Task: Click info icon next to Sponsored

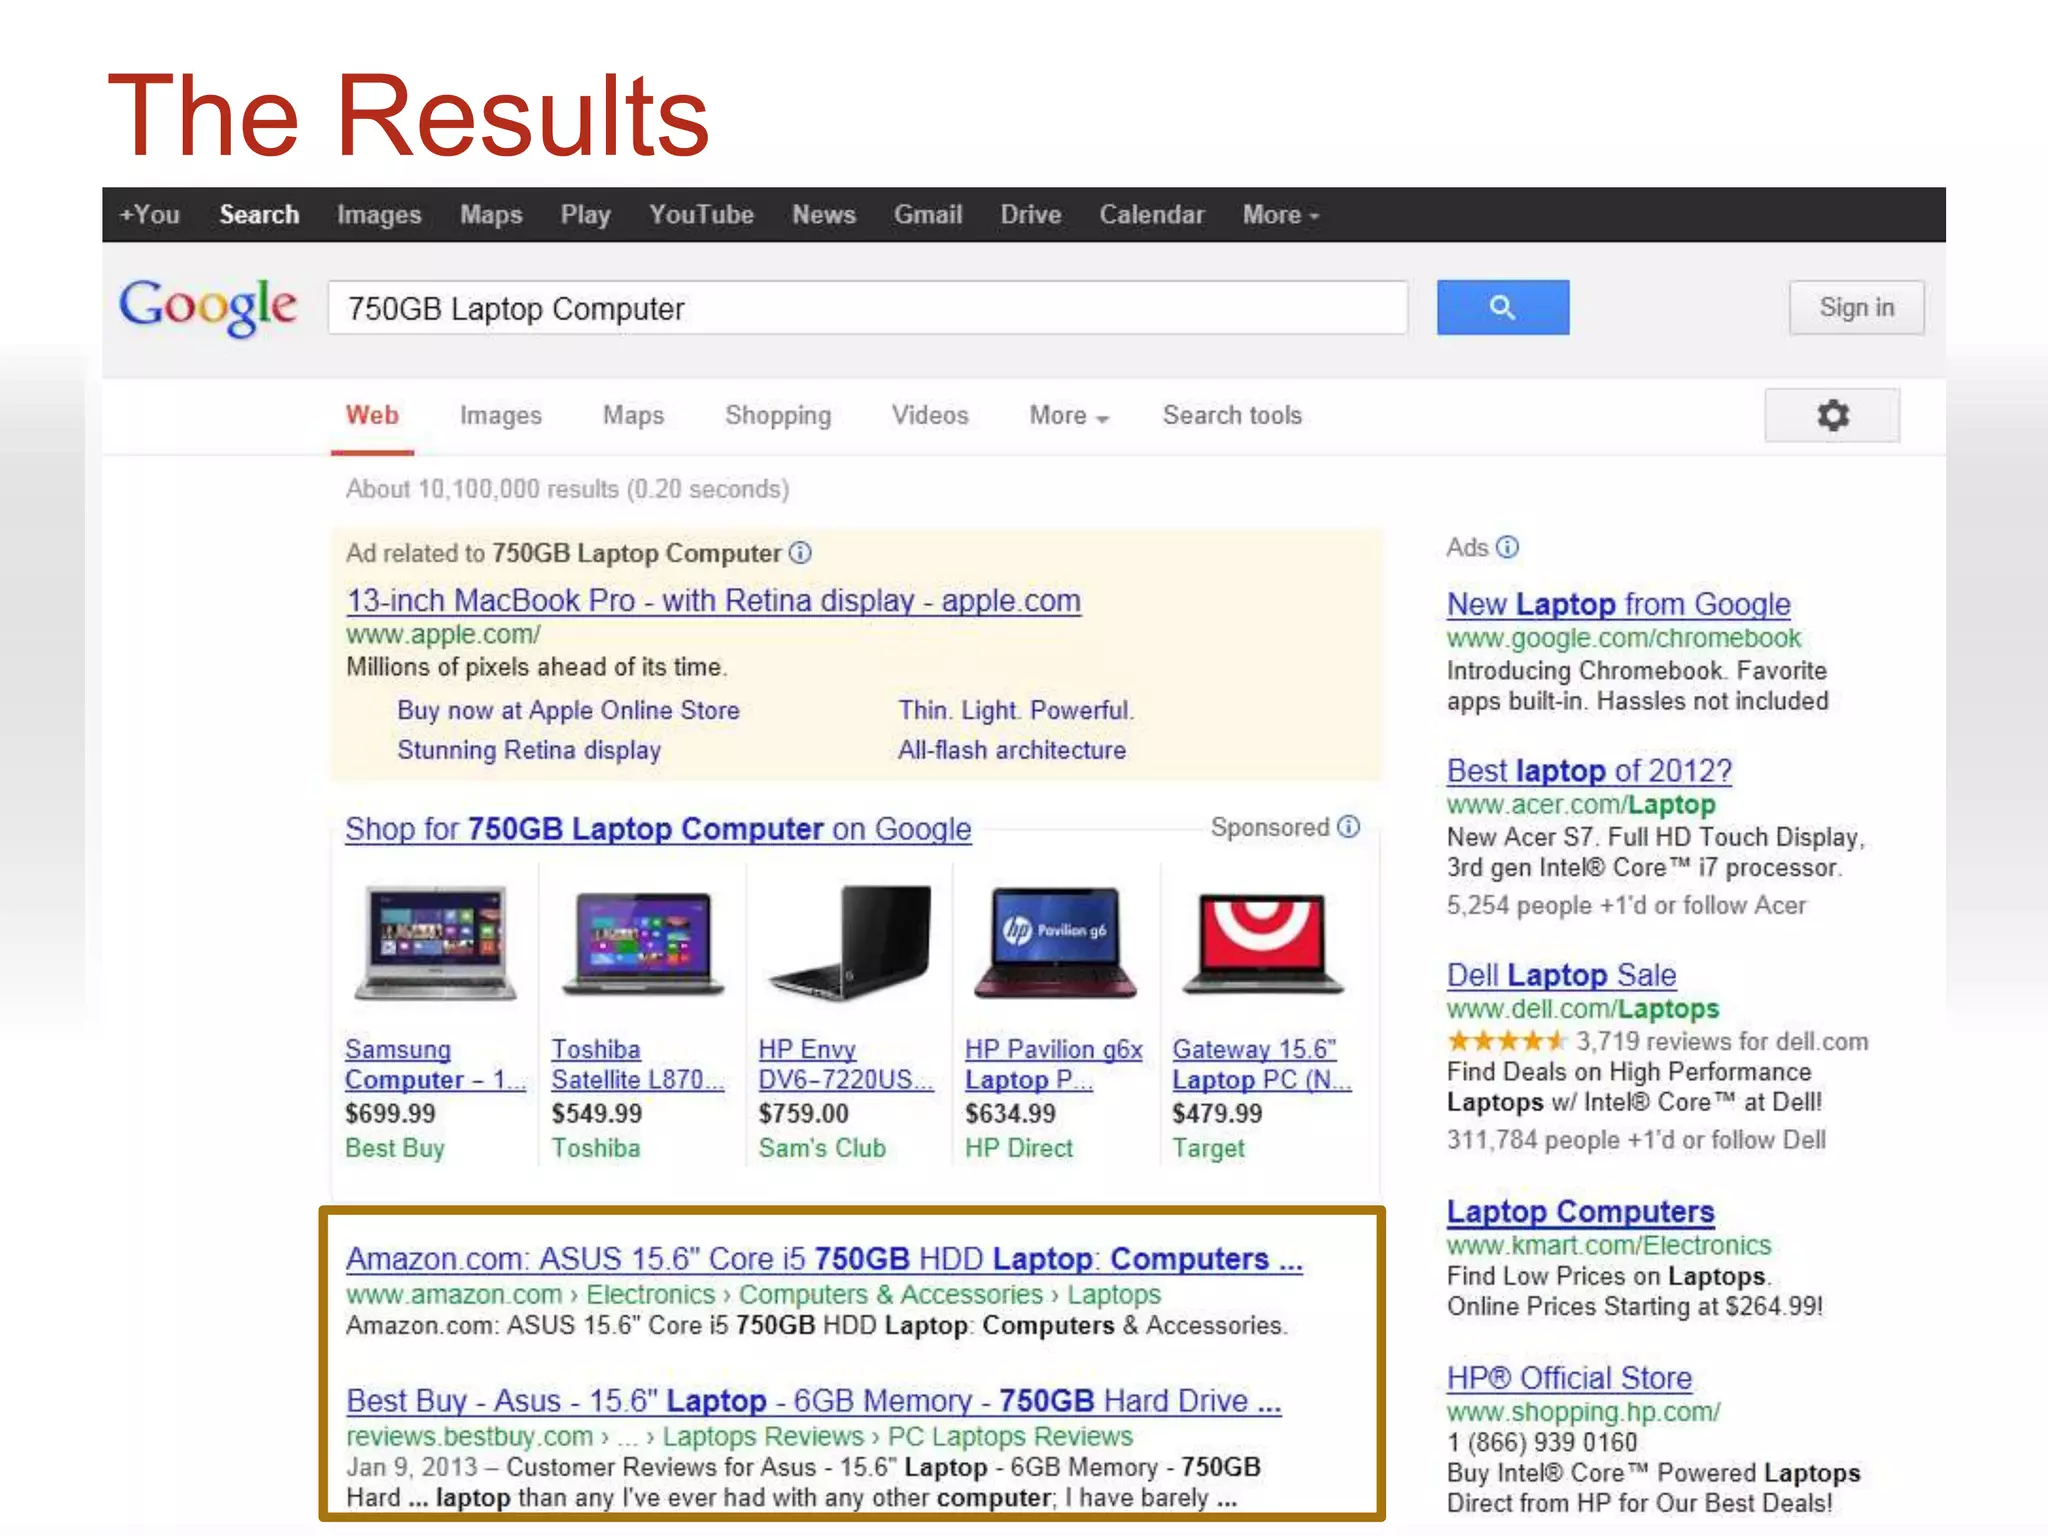Action: (x=1349, y=826)
